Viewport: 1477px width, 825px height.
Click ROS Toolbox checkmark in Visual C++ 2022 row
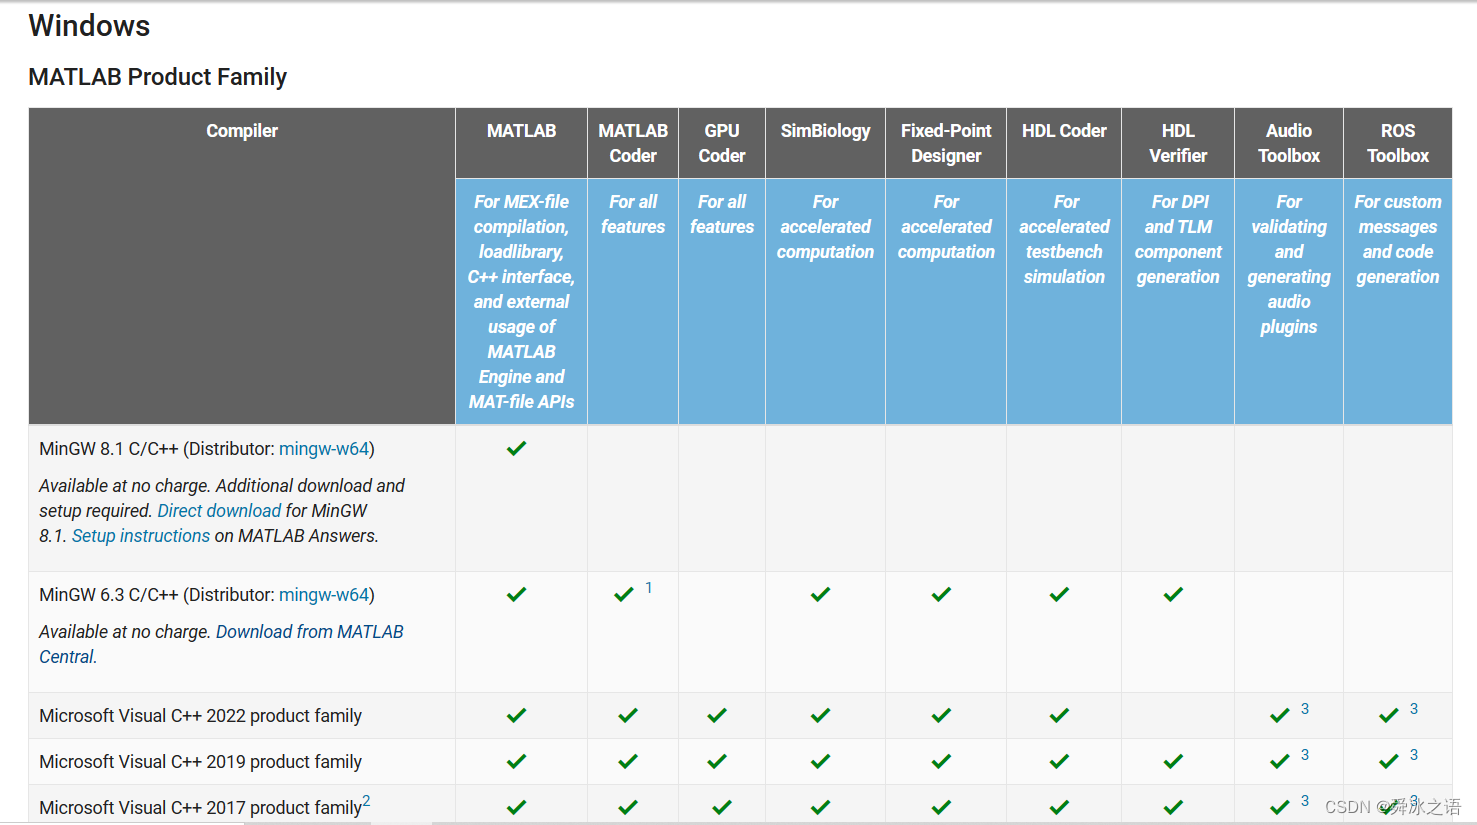(x=1389, y=715)
